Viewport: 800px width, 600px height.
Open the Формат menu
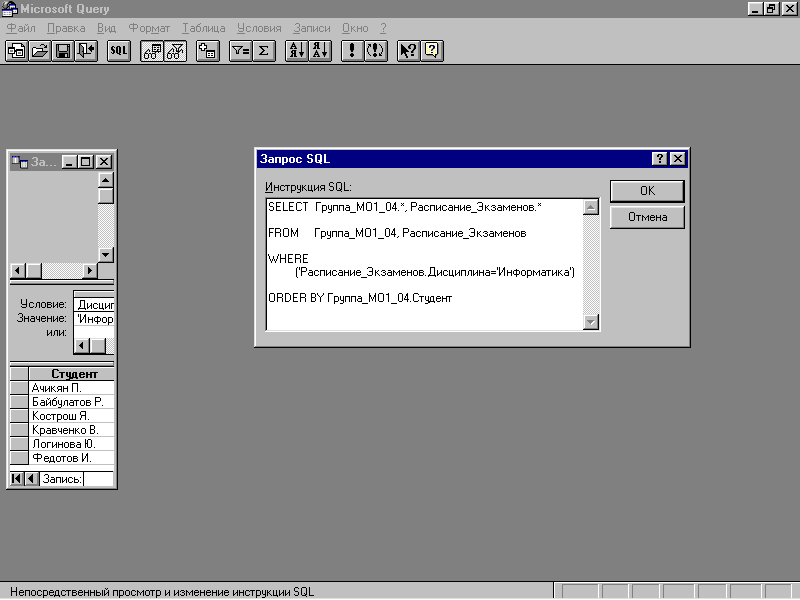coord(149,28)
